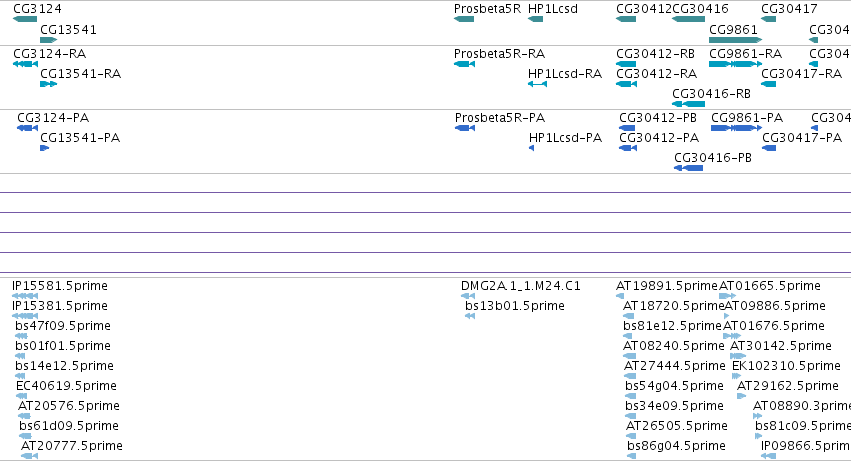Select the bs54g04.5prime label
Screen dimensions: 851x461
[675, 386]
